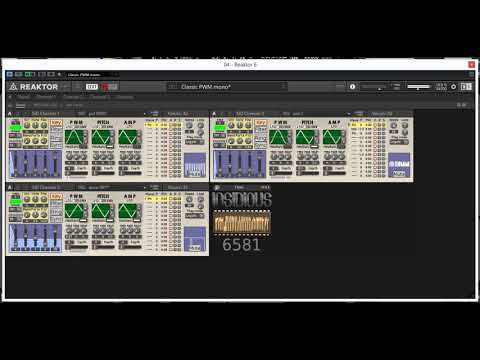Click Mute in SID Channel 3
The image size is (480, 360).
tap(195, 248)
